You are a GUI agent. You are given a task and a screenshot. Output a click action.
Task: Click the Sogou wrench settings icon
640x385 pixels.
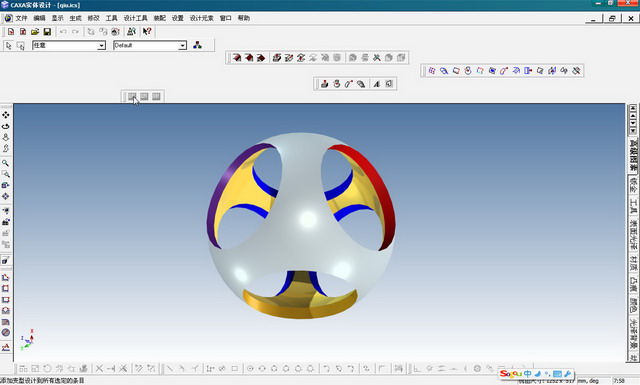pyautogui.click(x=567, y=374)
